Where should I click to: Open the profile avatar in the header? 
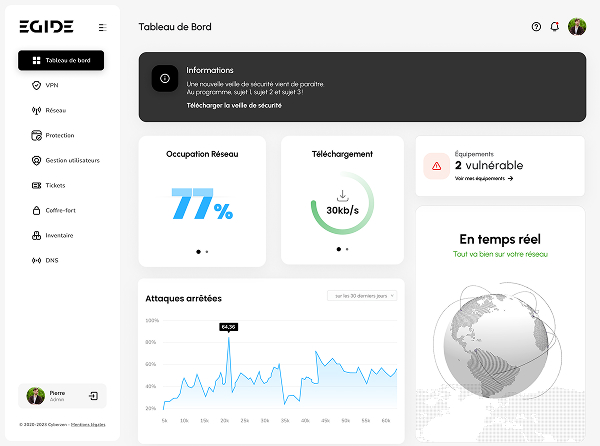coord(577,27)
